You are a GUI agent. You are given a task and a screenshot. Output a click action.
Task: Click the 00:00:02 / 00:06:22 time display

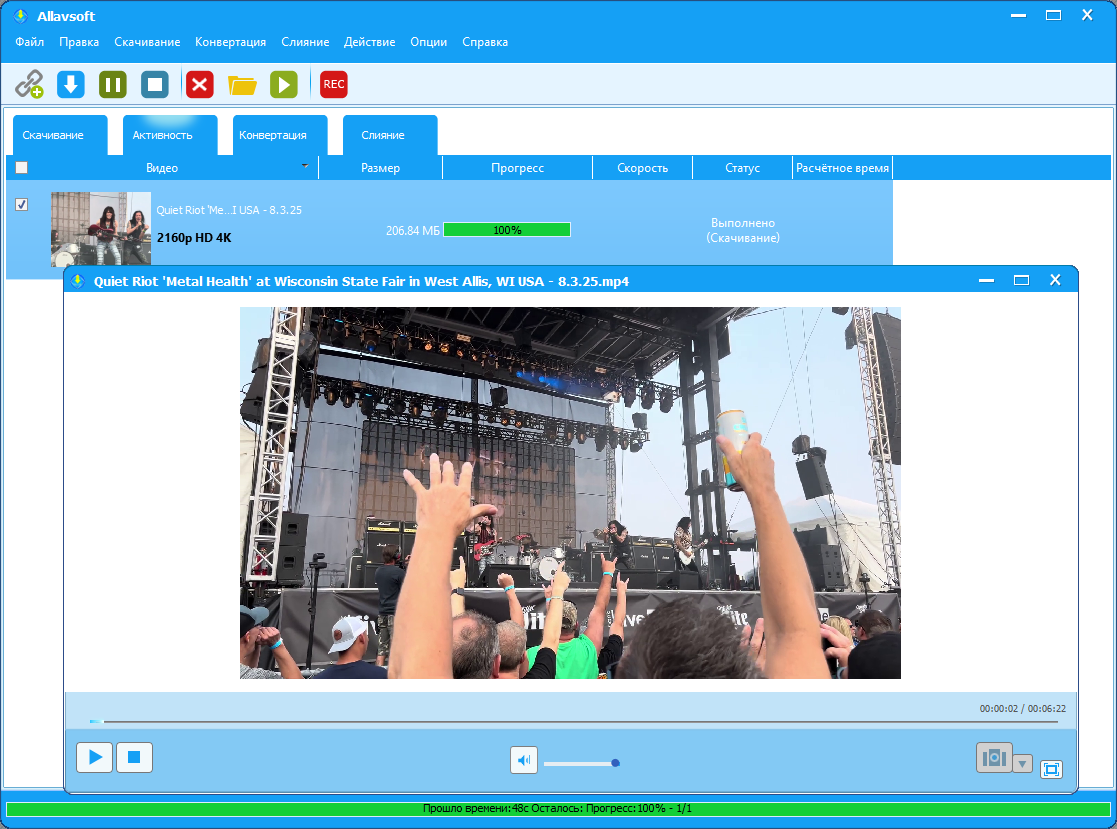click(1022, 709)
